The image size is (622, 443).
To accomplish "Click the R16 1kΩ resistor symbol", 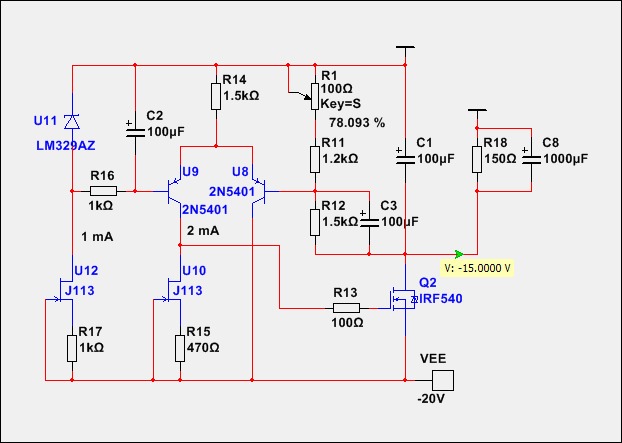I will 104,191.
